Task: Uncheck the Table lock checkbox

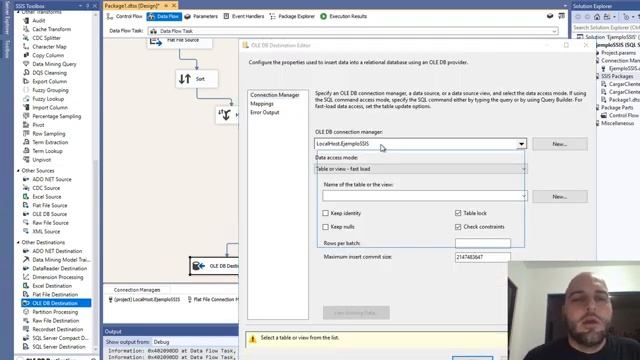Action: (458, 213)
